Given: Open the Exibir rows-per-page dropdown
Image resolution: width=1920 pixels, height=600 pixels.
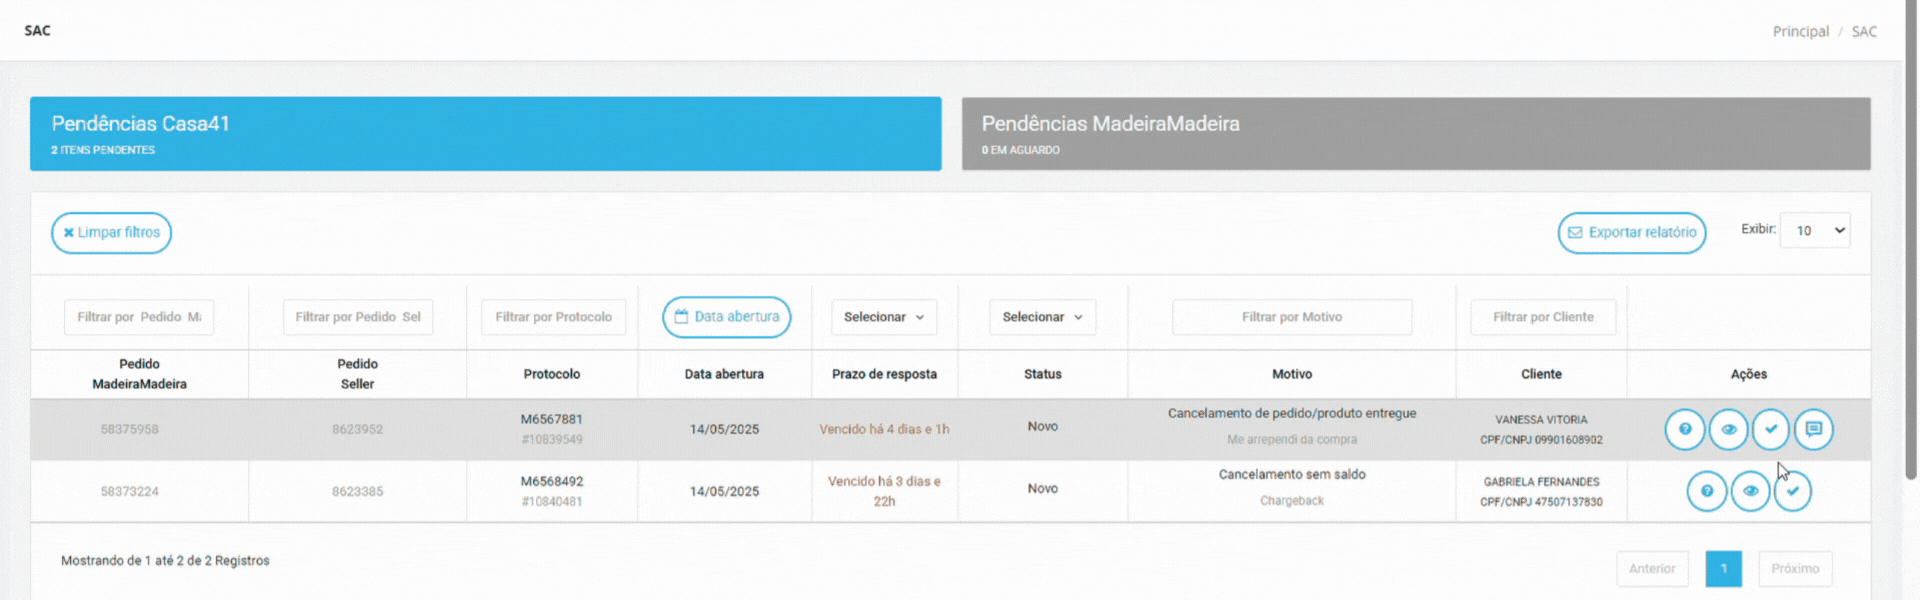Looking at the screenshot, I should (1815, 230).
